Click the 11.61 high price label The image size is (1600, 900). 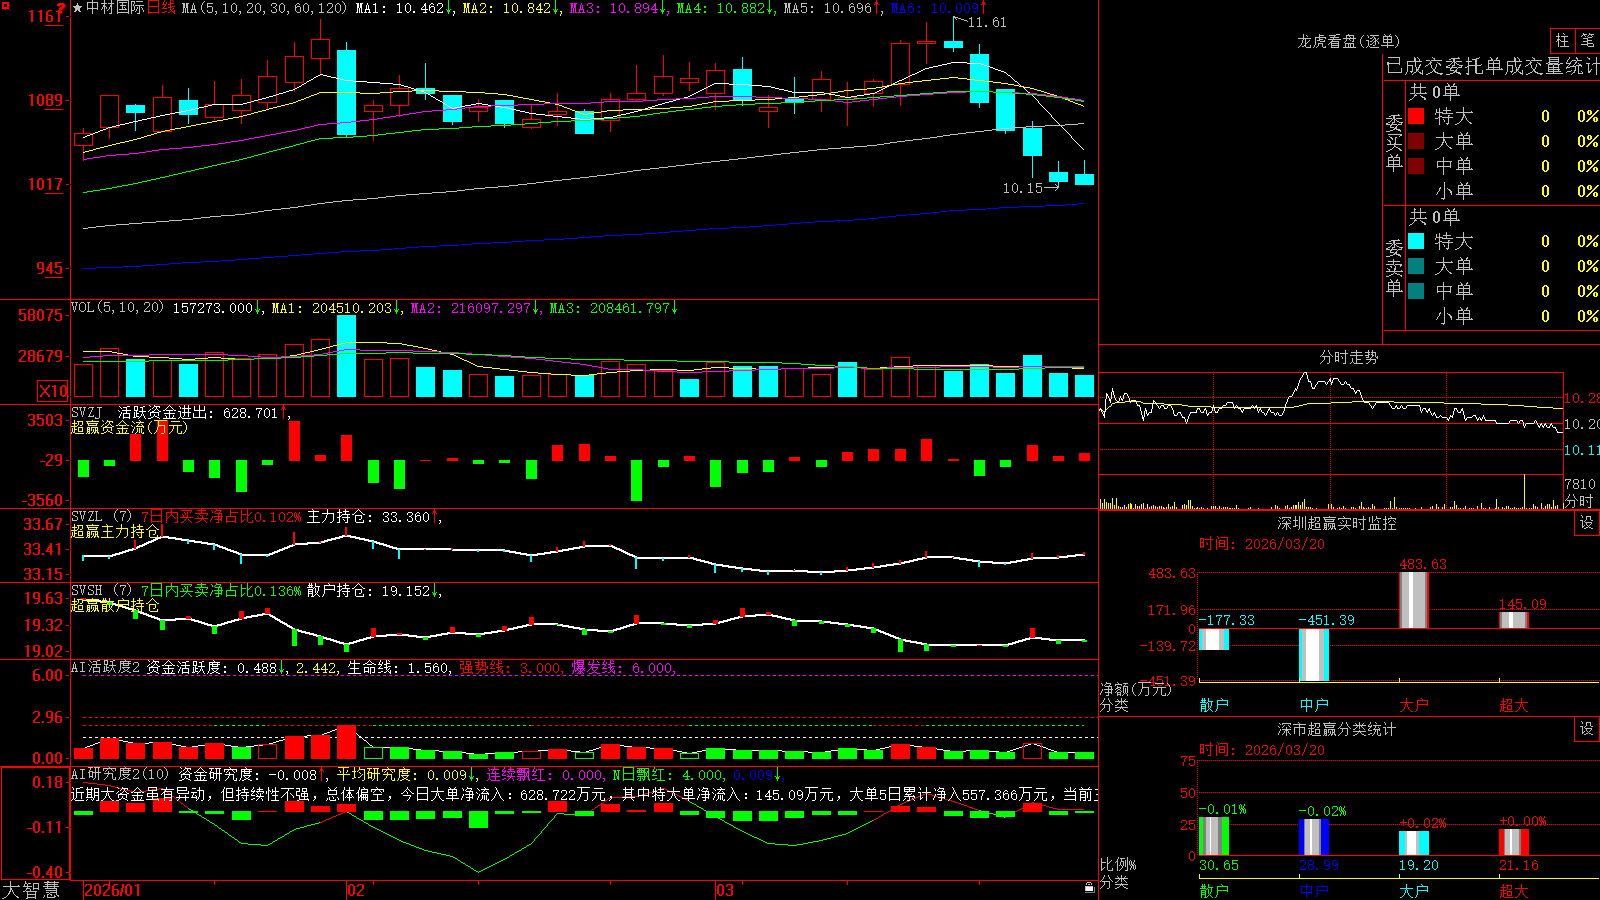pos(987,22)
